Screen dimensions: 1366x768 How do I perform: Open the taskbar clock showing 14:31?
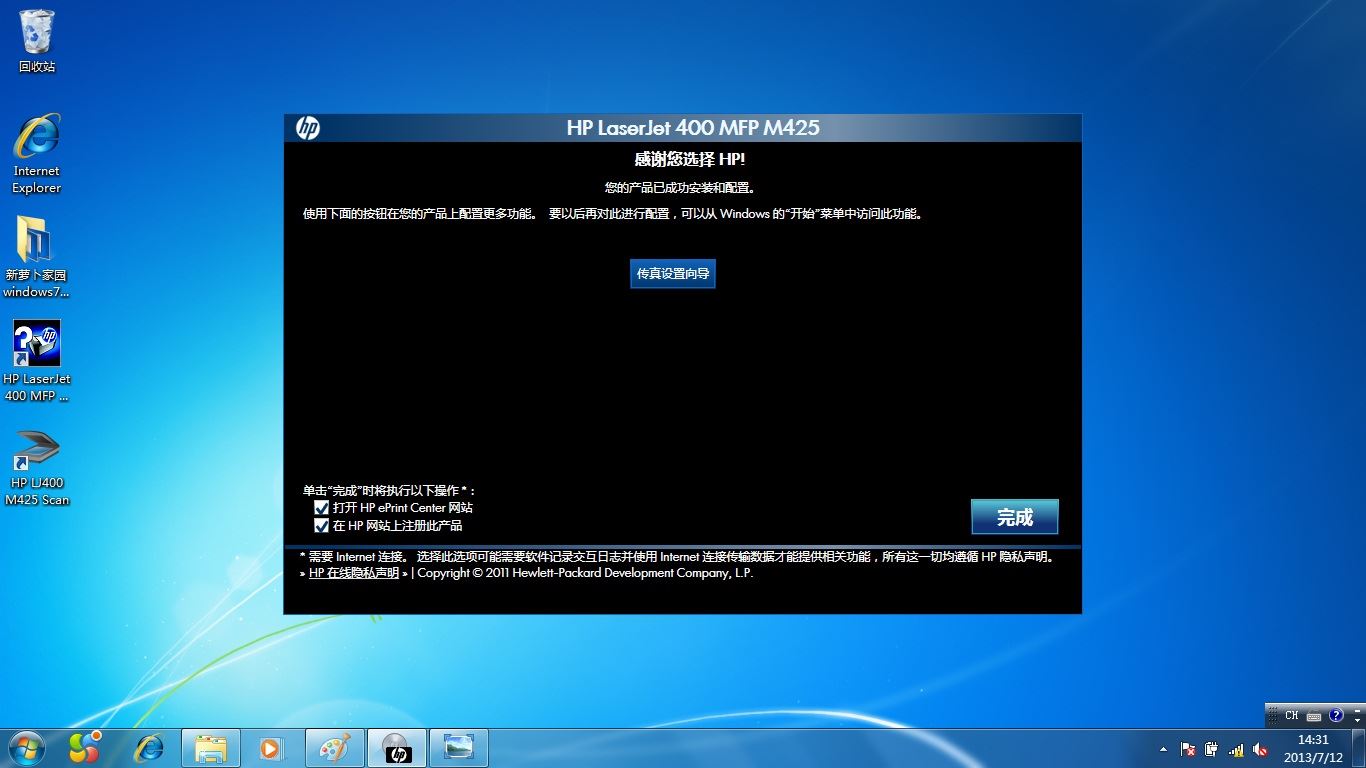(1313, 748)
